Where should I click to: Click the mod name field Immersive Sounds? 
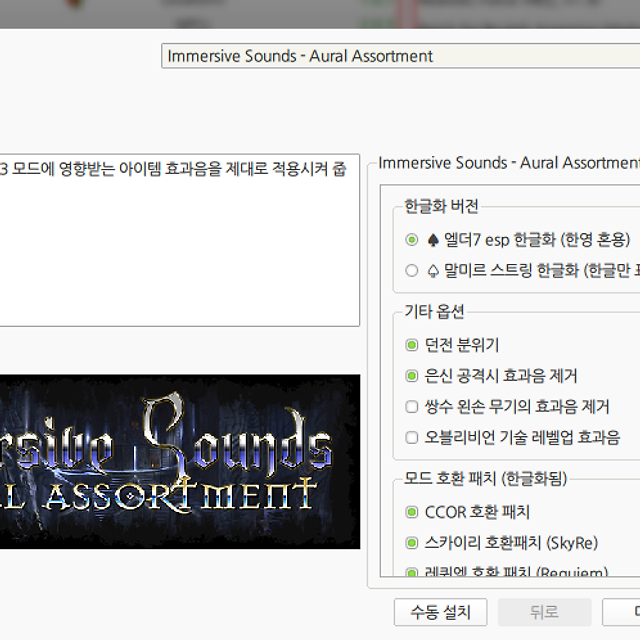400,56
